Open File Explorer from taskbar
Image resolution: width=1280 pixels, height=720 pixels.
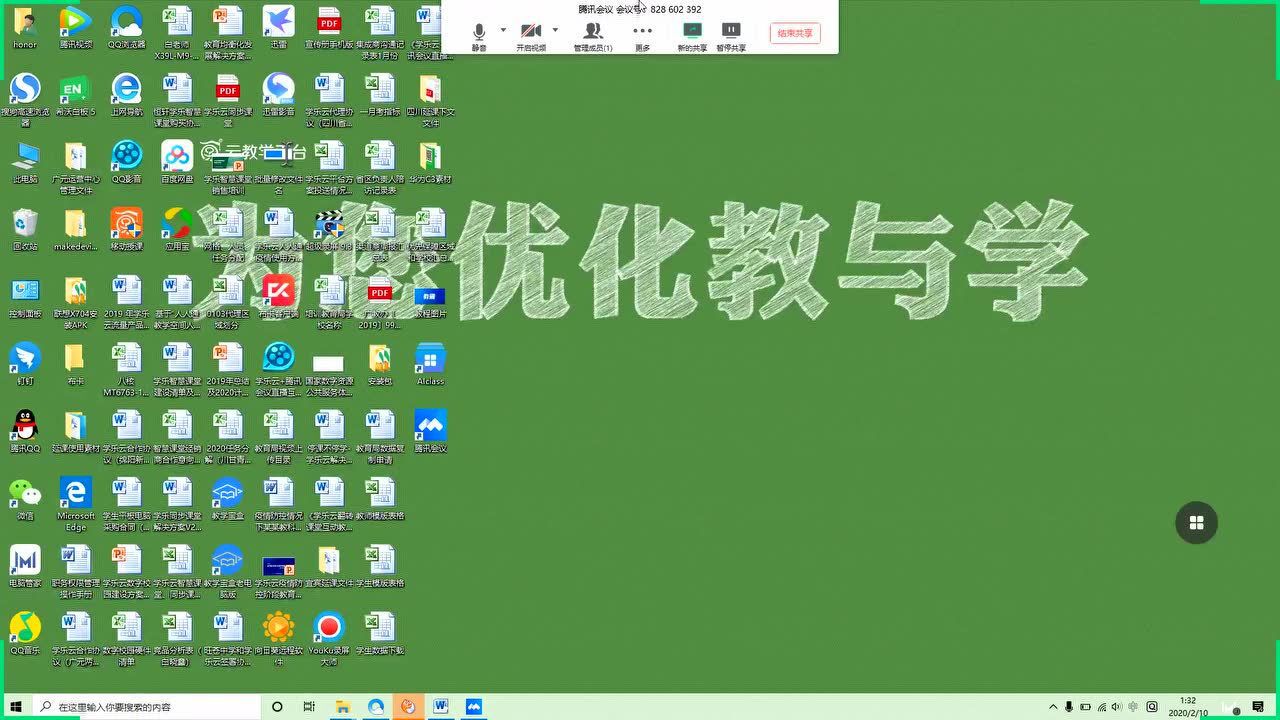click(342, 706)
